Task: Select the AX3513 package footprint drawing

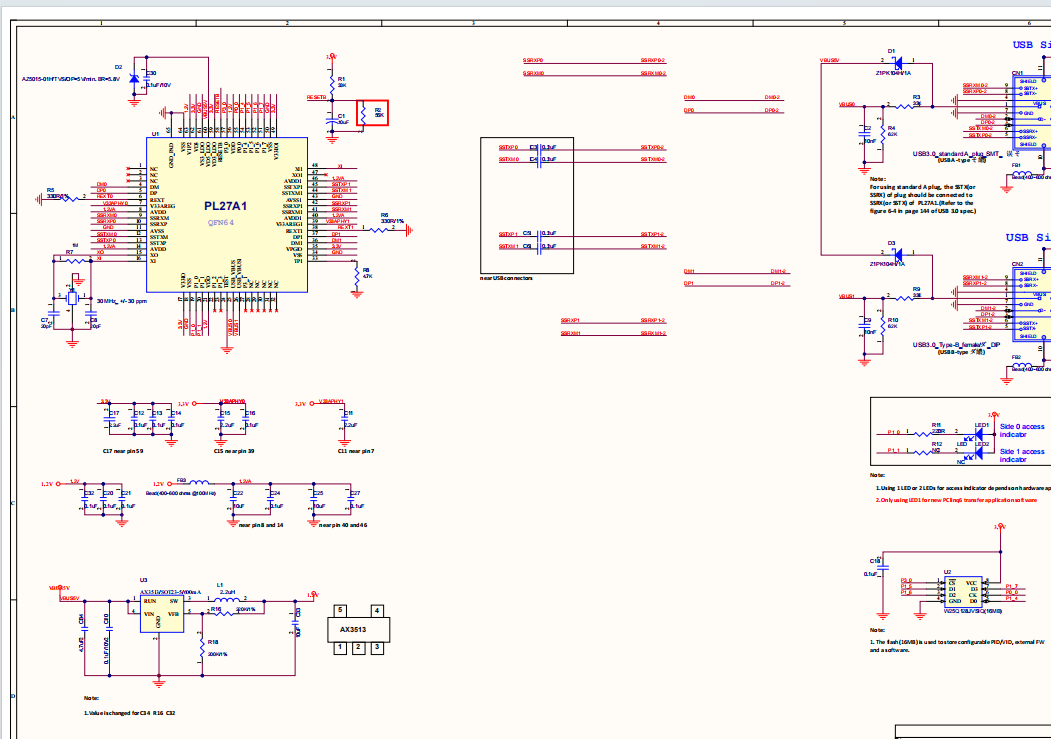Action: pos(359,628)
